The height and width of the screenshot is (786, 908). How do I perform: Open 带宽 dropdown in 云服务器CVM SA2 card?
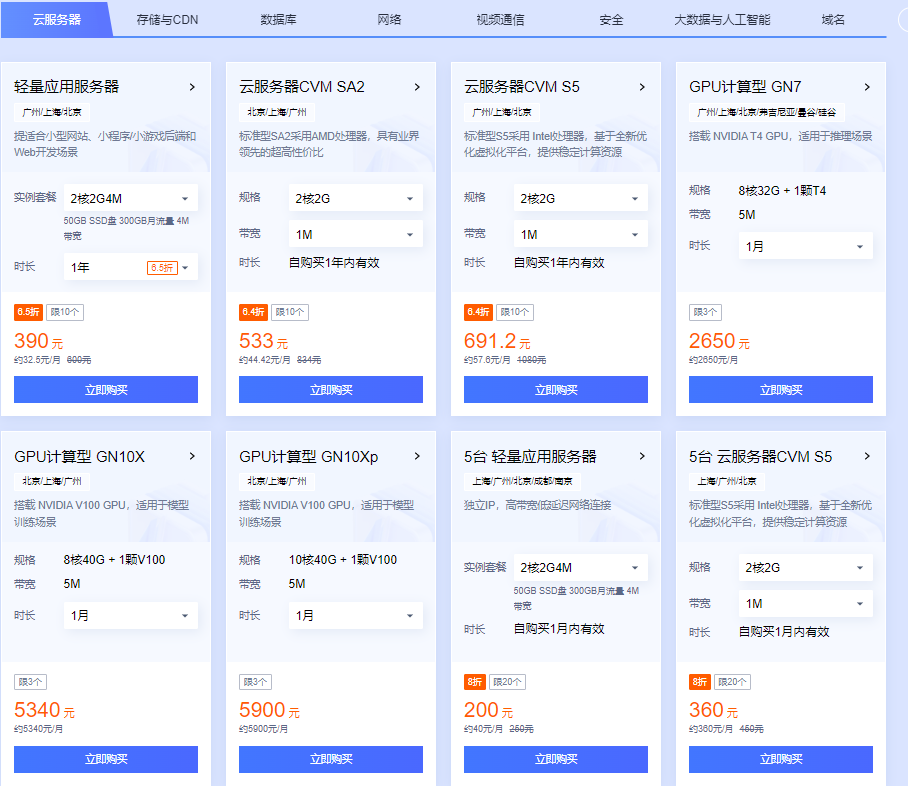[356, 235]
